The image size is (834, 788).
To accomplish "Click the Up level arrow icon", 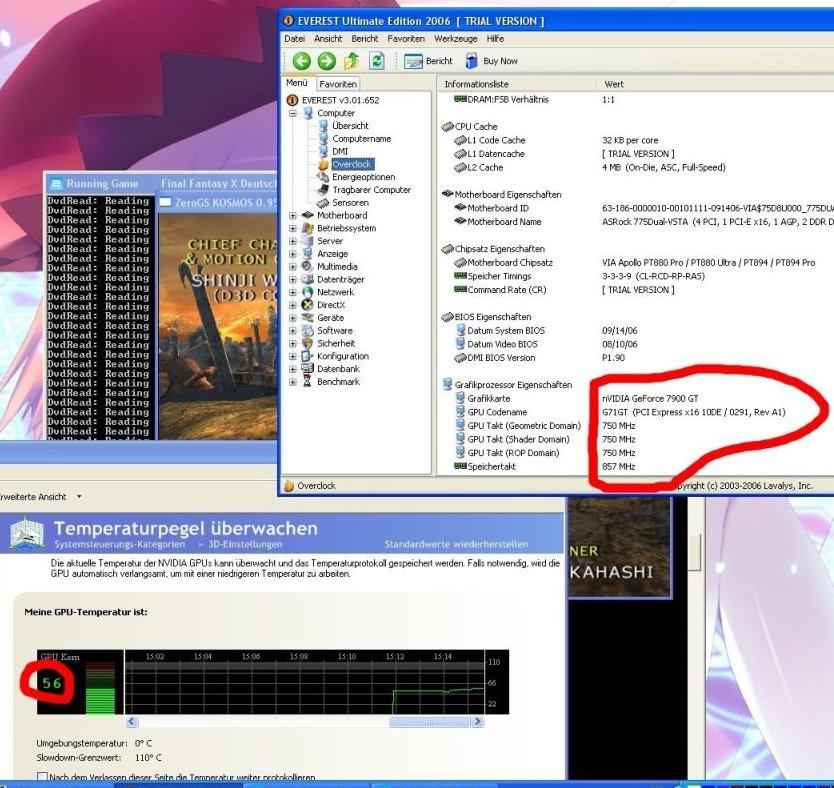I will (352, 61).
